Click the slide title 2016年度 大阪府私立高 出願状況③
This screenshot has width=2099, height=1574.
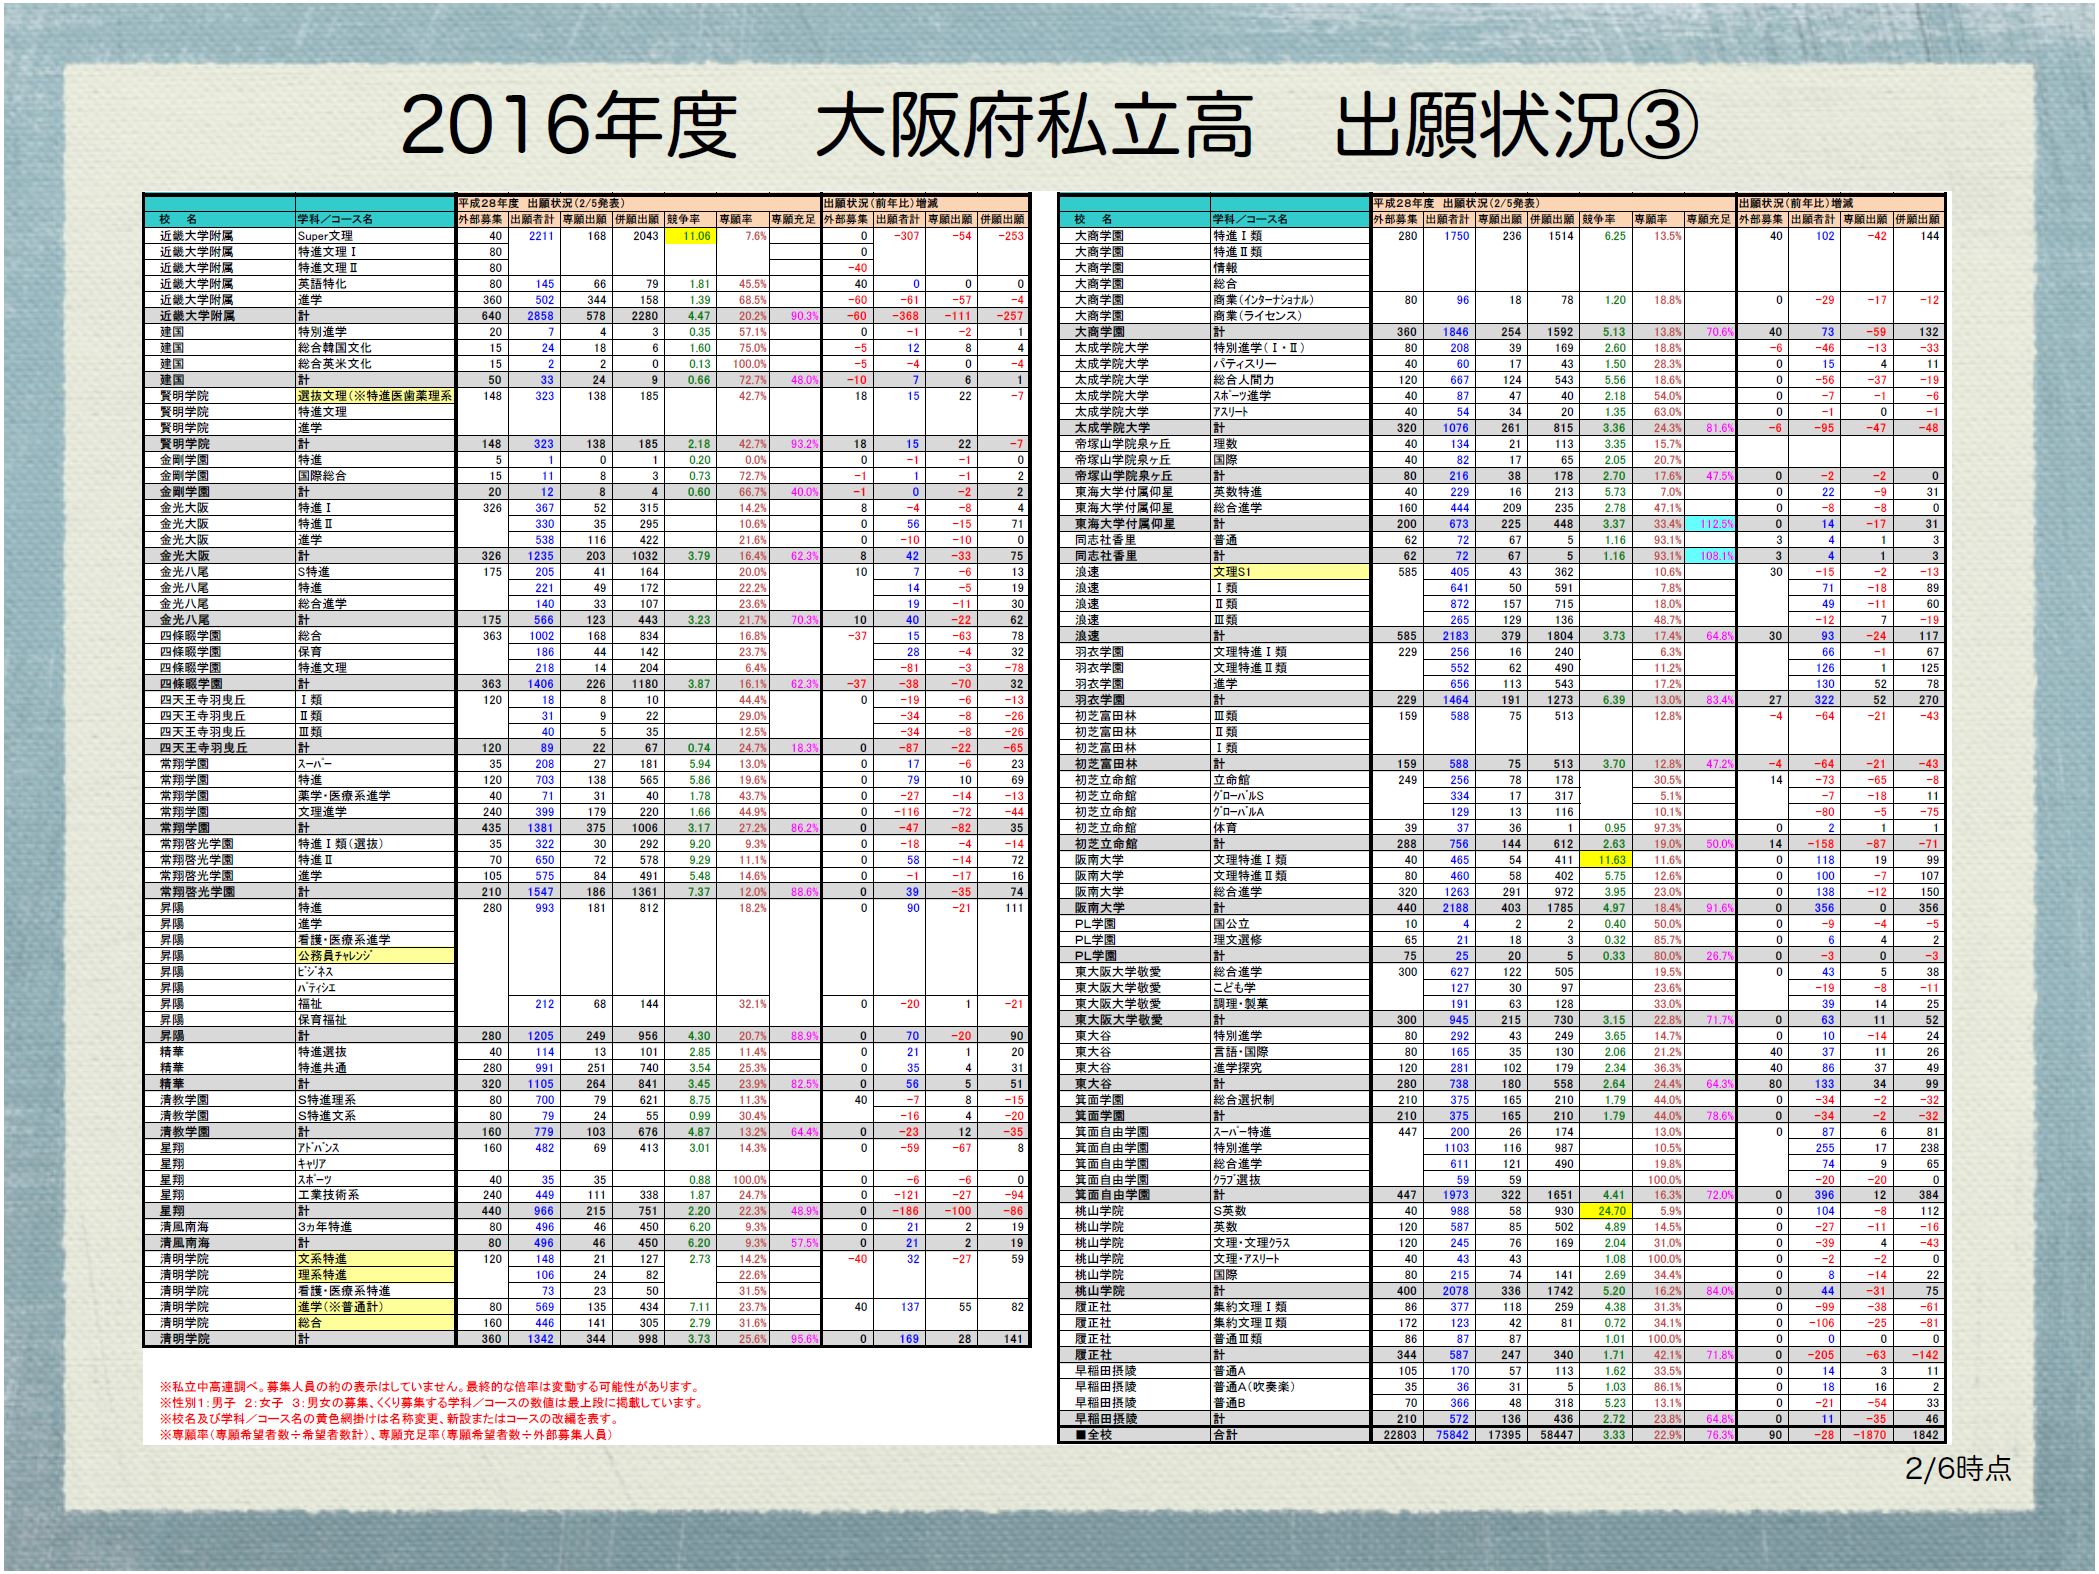click(1048, 127)
